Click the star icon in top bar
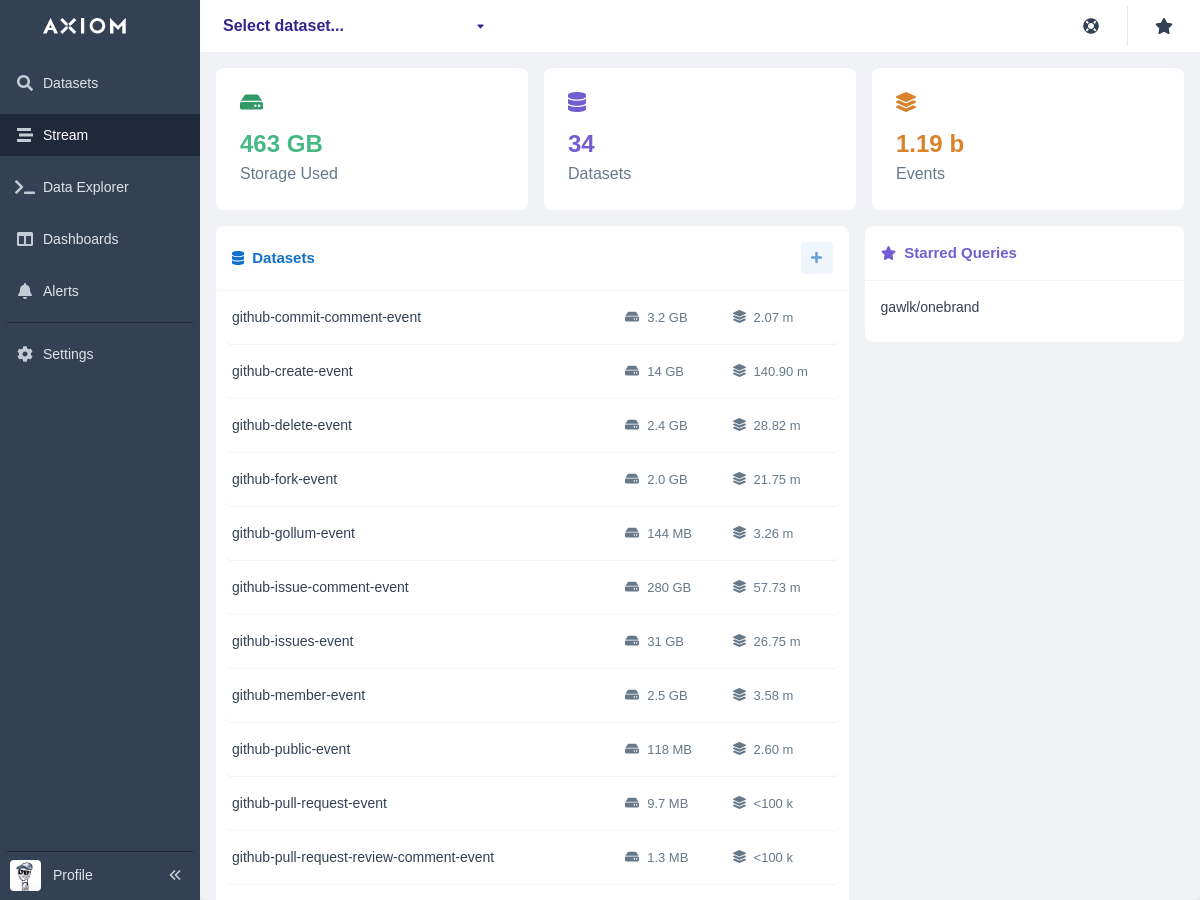The height and width of the screenshot is (900, 1200). [x=1164, y=26]
